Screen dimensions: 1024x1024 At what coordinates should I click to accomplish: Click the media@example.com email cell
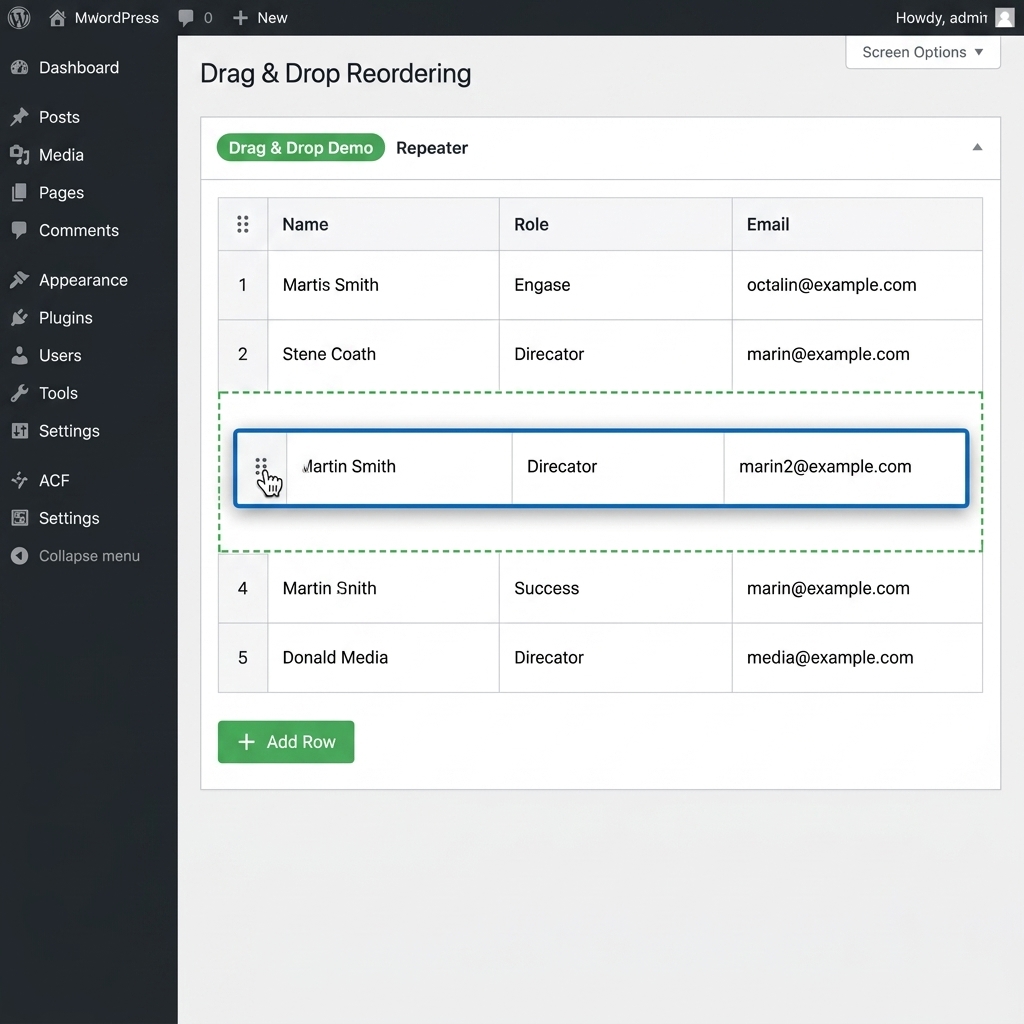tap(857, 657)
